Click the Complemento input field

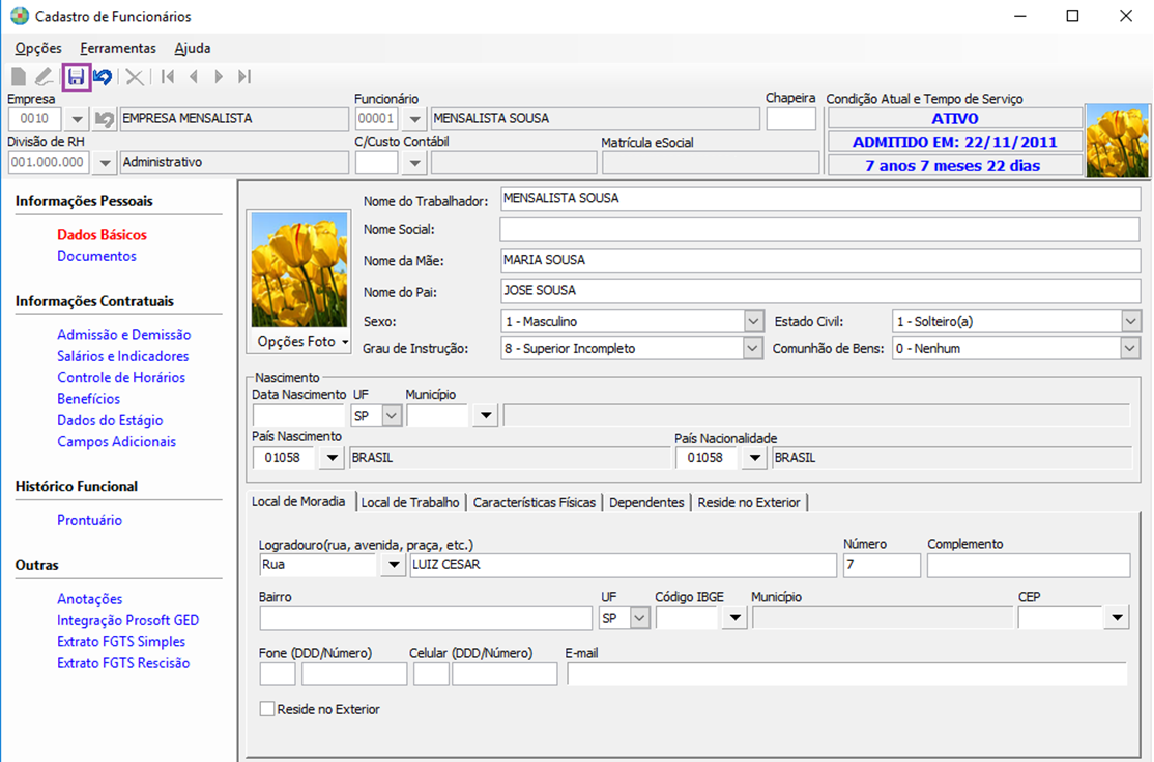[x=1028, y=565]
